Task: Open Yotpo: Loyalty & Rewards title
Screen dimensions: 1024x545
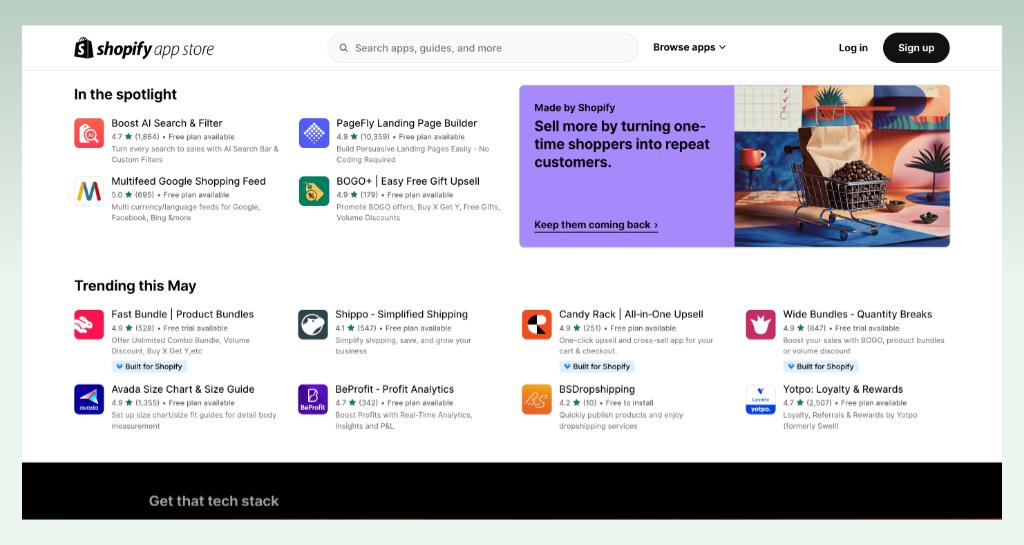Action: pyautogui.click(x=843, y=389)
